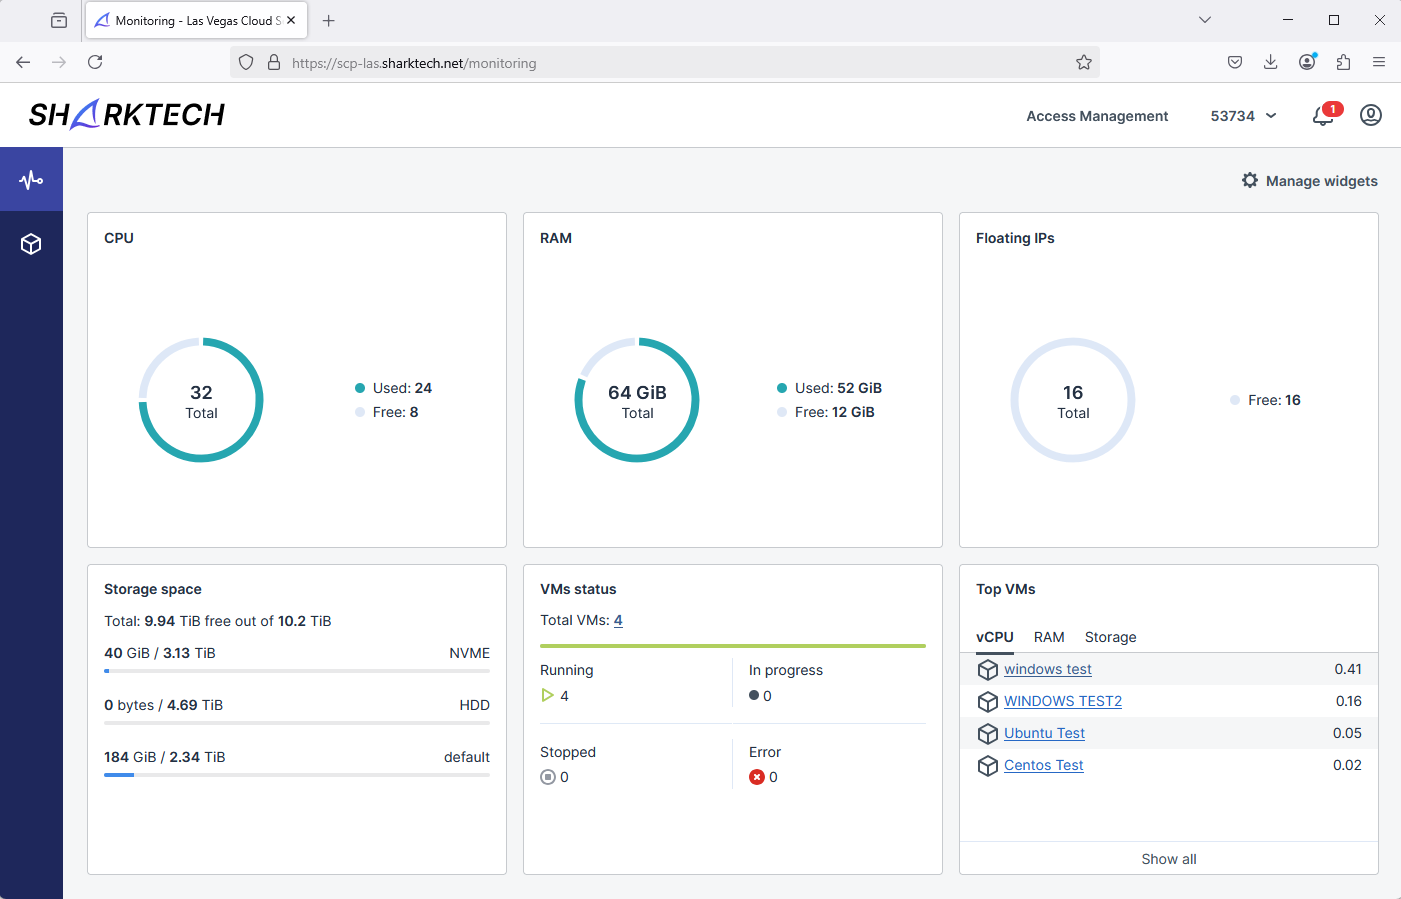Open the browser downloads icon
This screenshot has height=899, width=1401.
tap(1270, 62)
